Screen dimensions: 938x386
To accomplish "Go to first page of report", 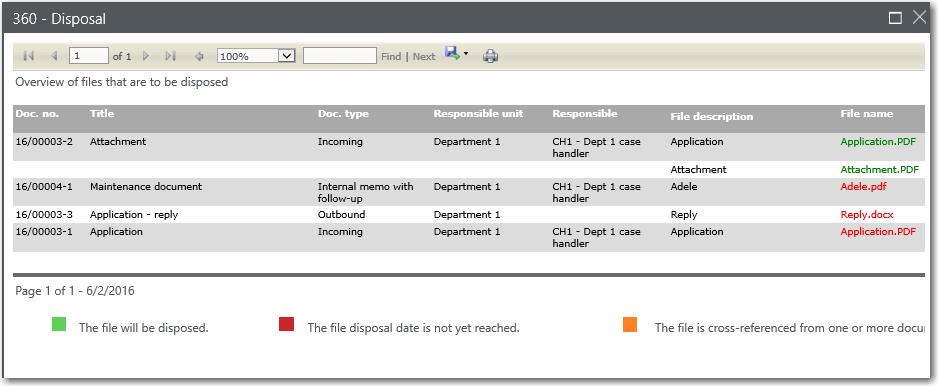I will click(x=28, y=56).
